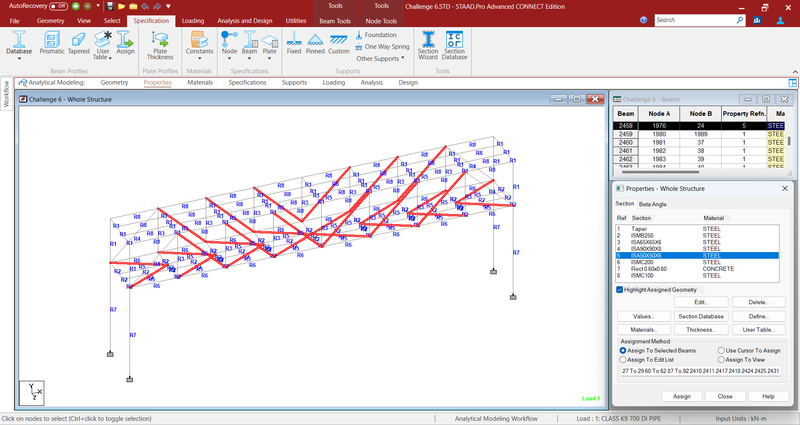Screen dimensions: 800x425
Task: Choose the Pinned support icon
Action: point(315,43)
